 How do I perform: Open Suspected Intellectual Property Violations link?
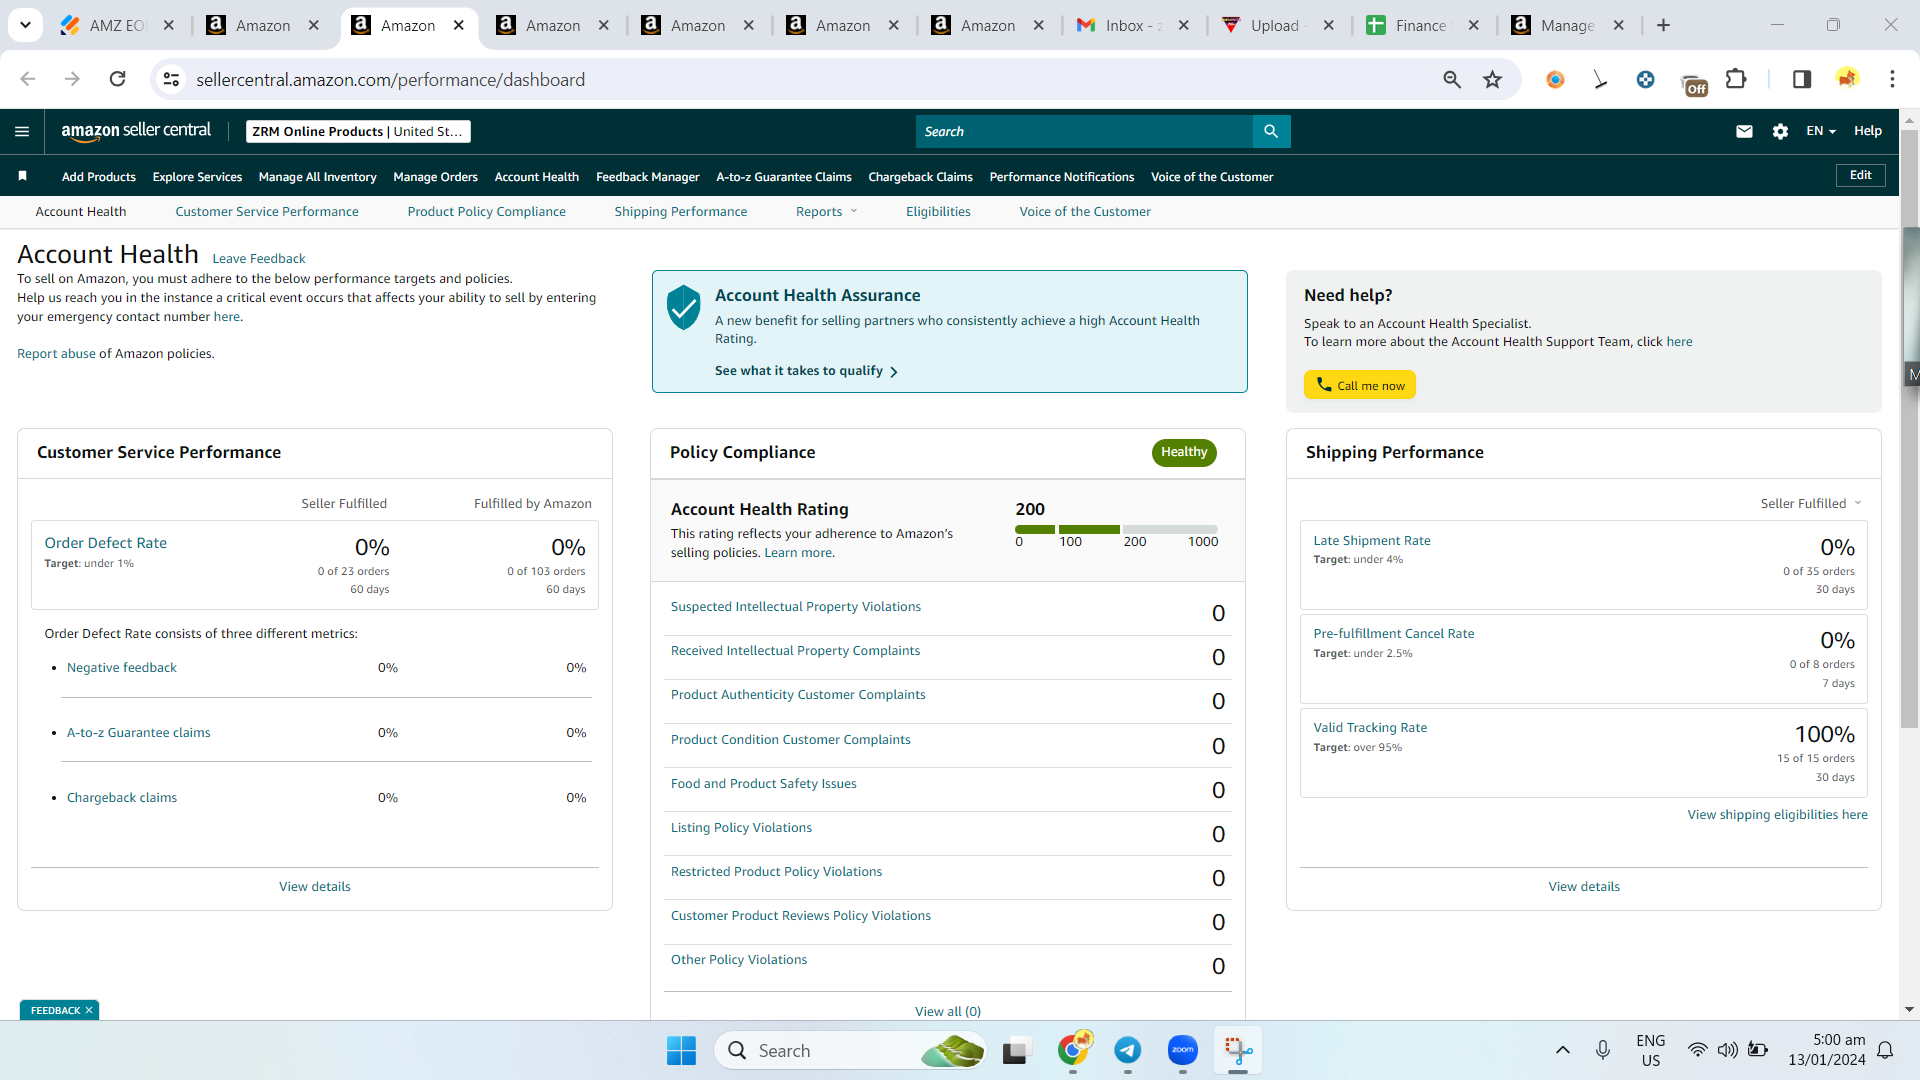(x=796, y=606)
